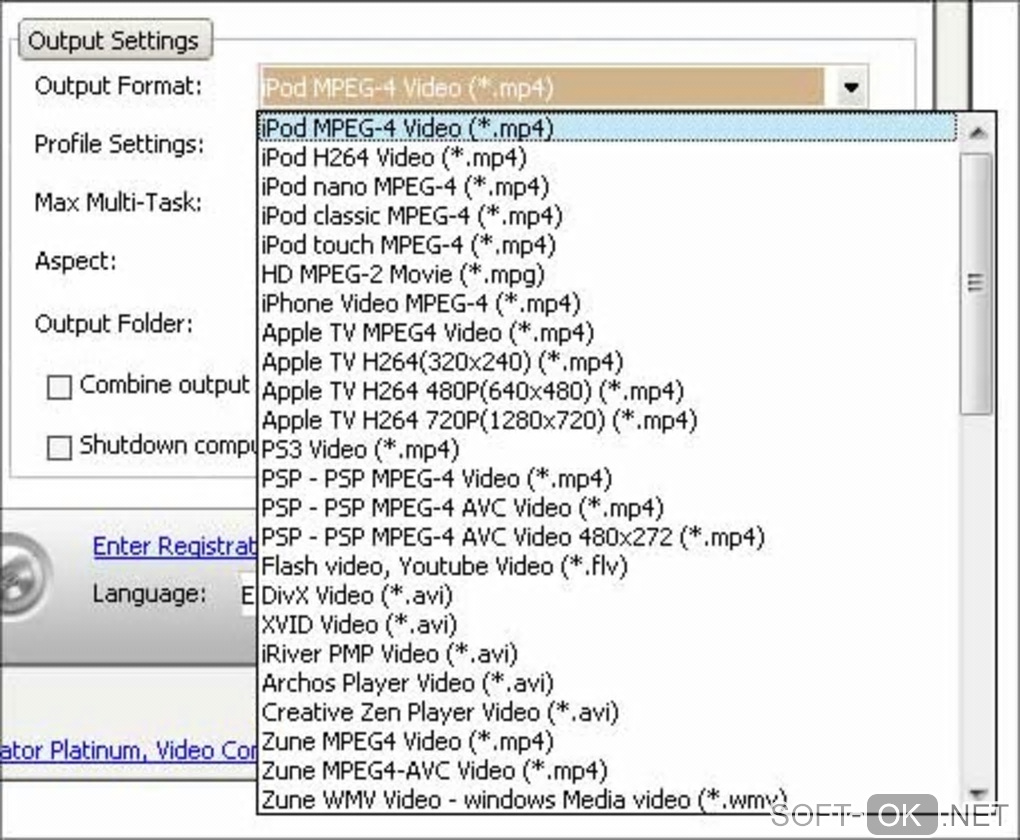1020x840 pixels.
Task: Select PSP - PSP MPEG-4 Video (*.mp4)
Action: point(608,478)
